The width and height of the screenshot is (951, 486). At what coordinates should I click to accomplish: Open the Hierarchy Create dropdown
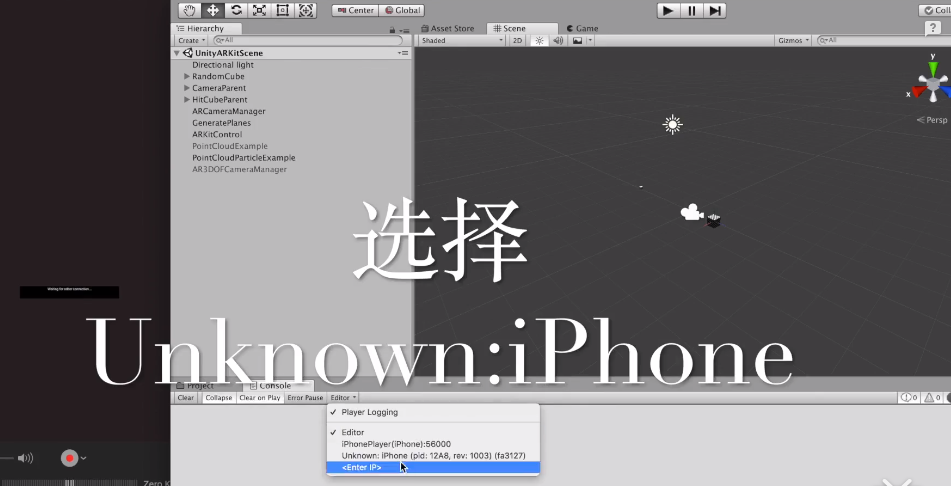[x=192, y=41]
